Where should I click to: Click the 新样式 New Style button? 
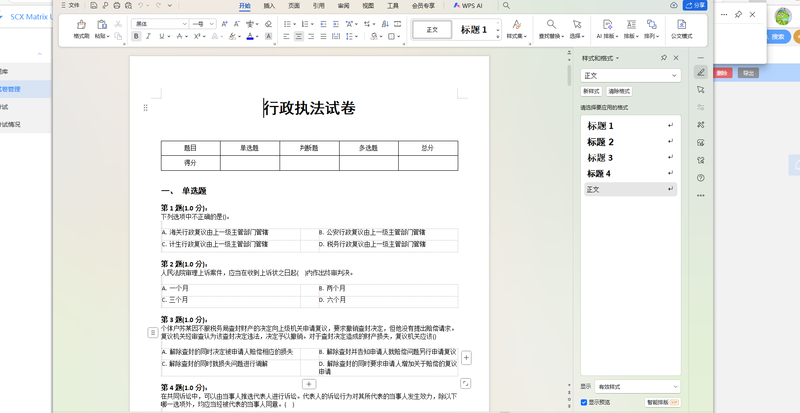pyautogui.click(x=591, y=91)
